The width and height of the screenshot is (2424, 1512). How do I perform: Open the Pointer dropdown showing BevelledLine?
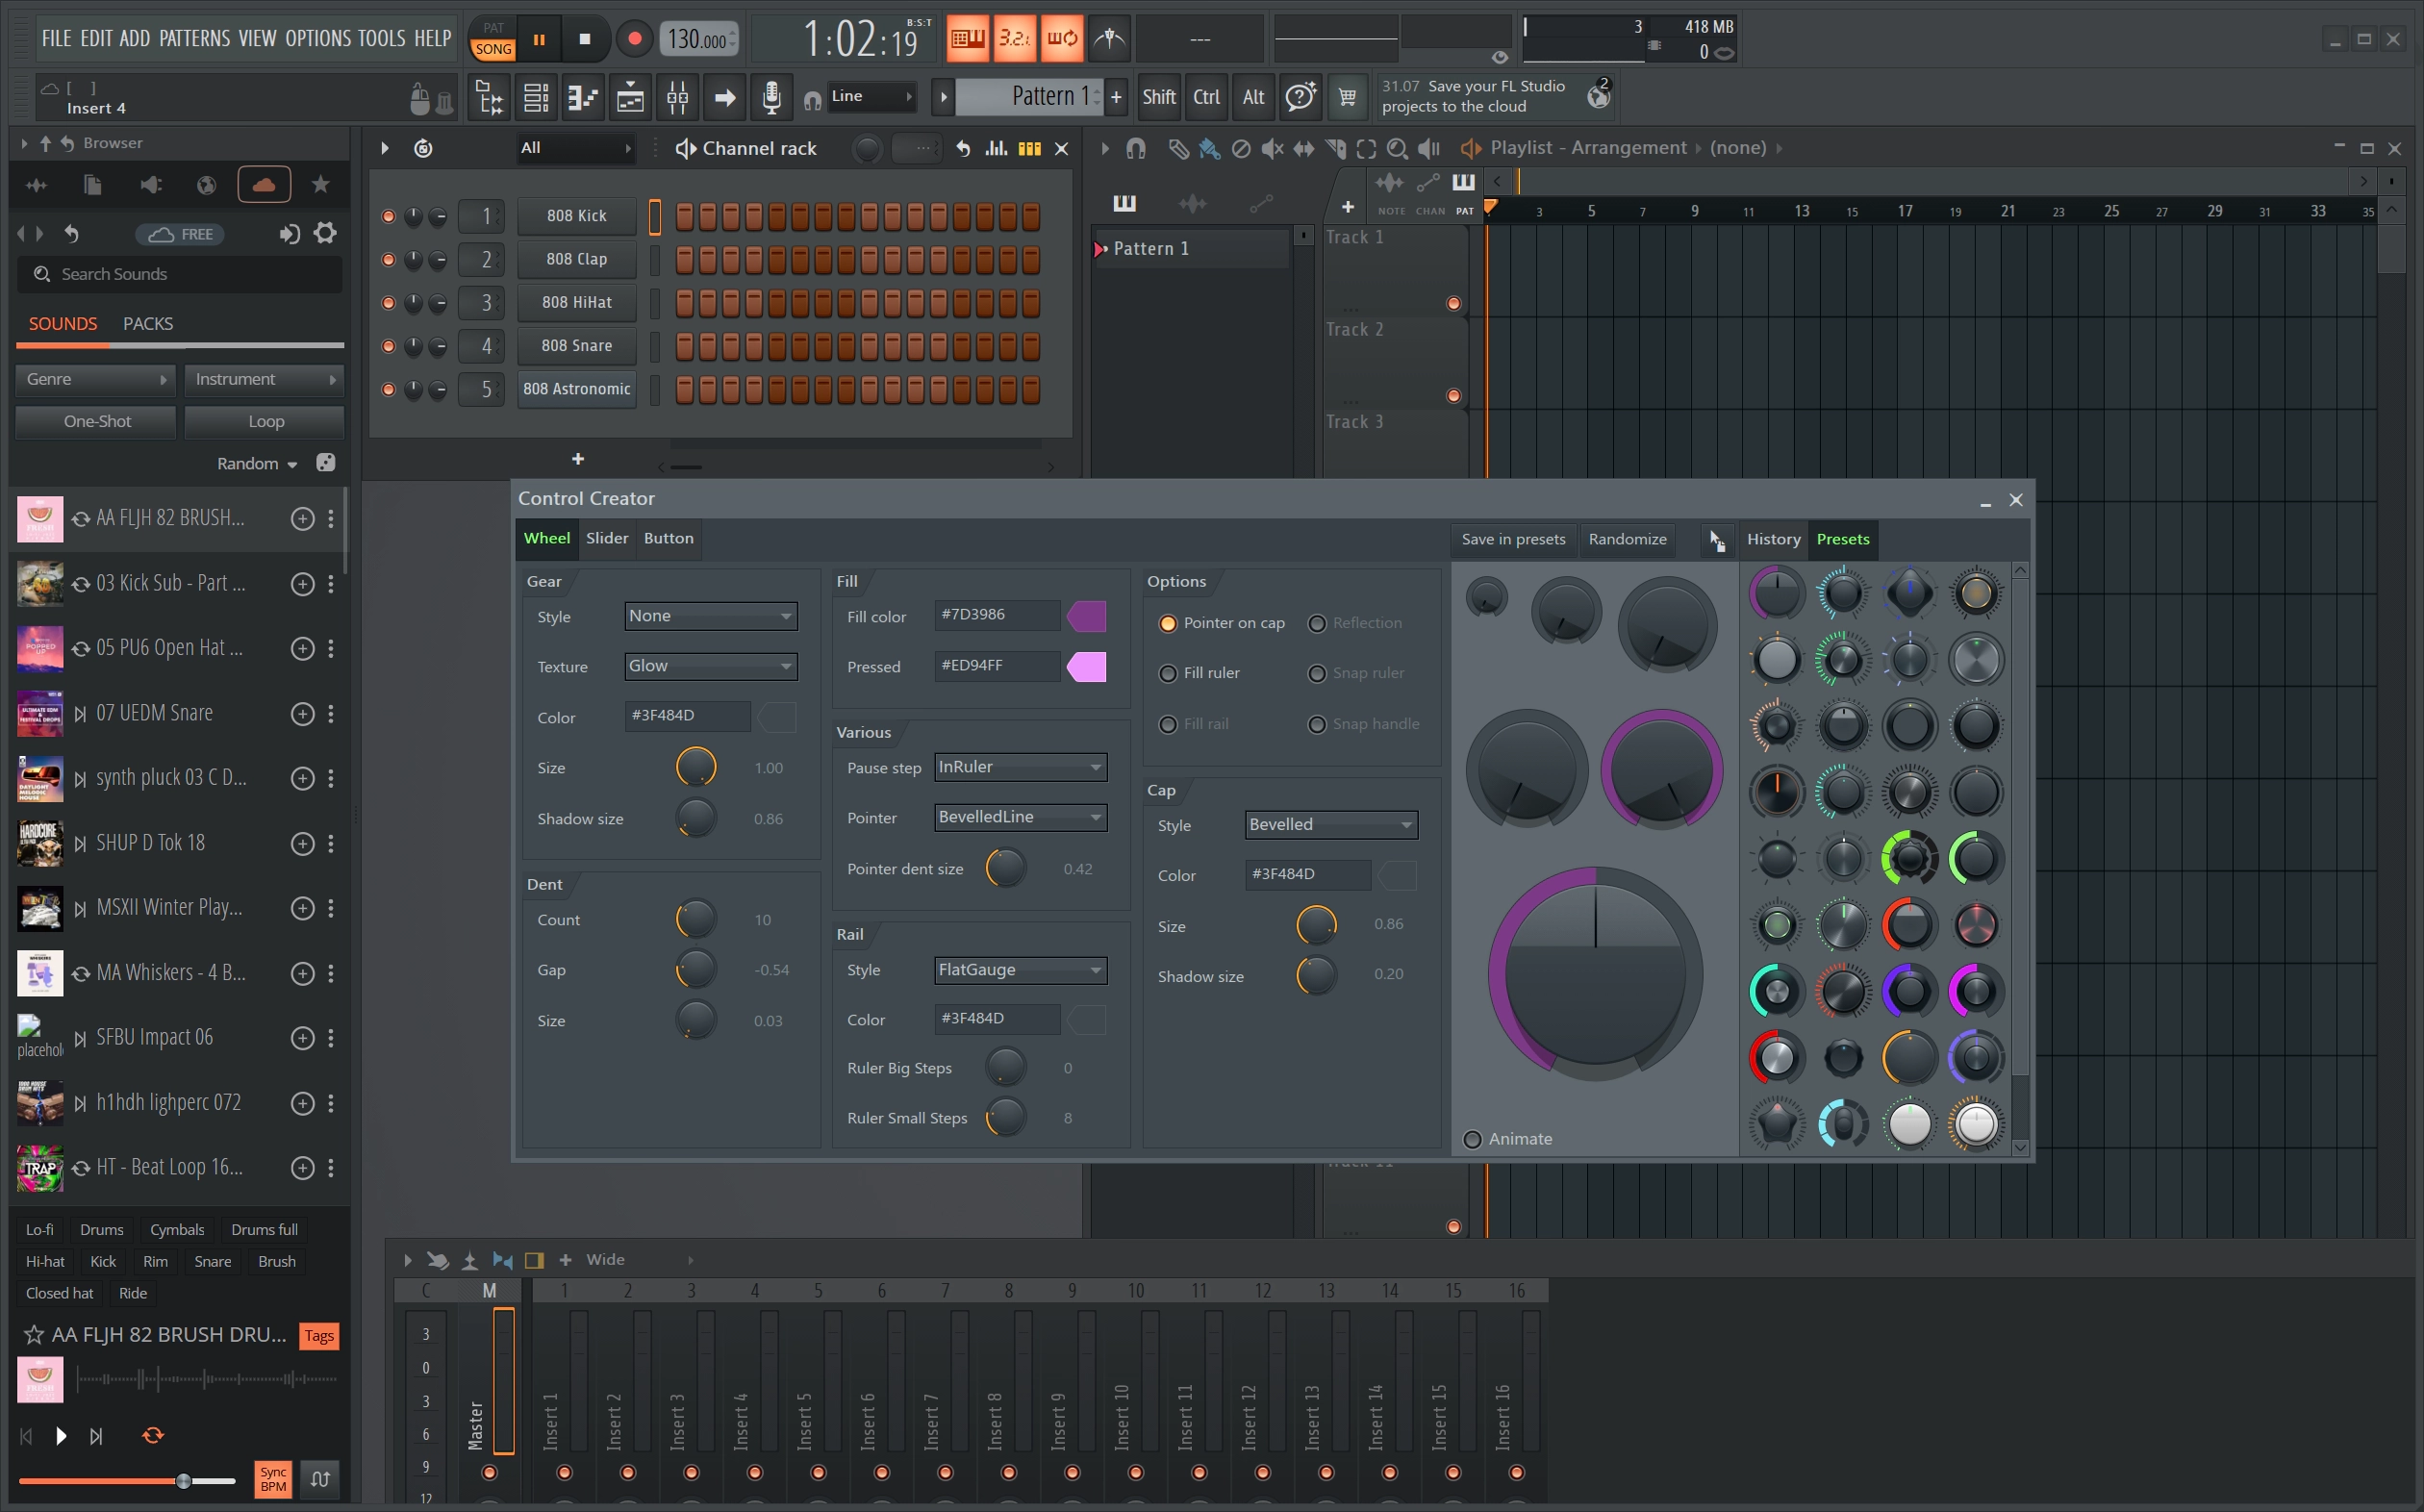click(1020, 817)
